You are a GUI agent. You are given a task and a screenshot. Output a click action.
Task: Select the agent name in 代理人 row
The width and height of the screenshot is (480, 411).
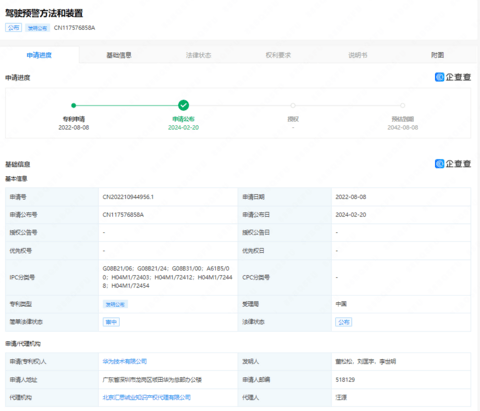pos(341,397)
